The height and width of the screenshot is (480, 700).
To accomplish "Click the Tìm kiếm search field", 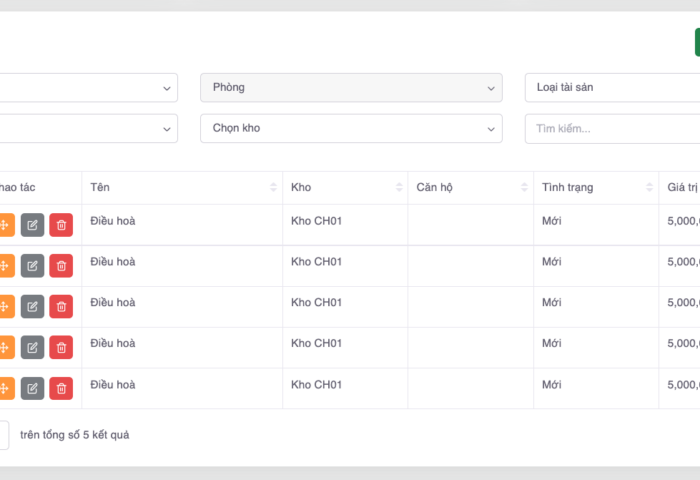I will click(x=612, y=128).
